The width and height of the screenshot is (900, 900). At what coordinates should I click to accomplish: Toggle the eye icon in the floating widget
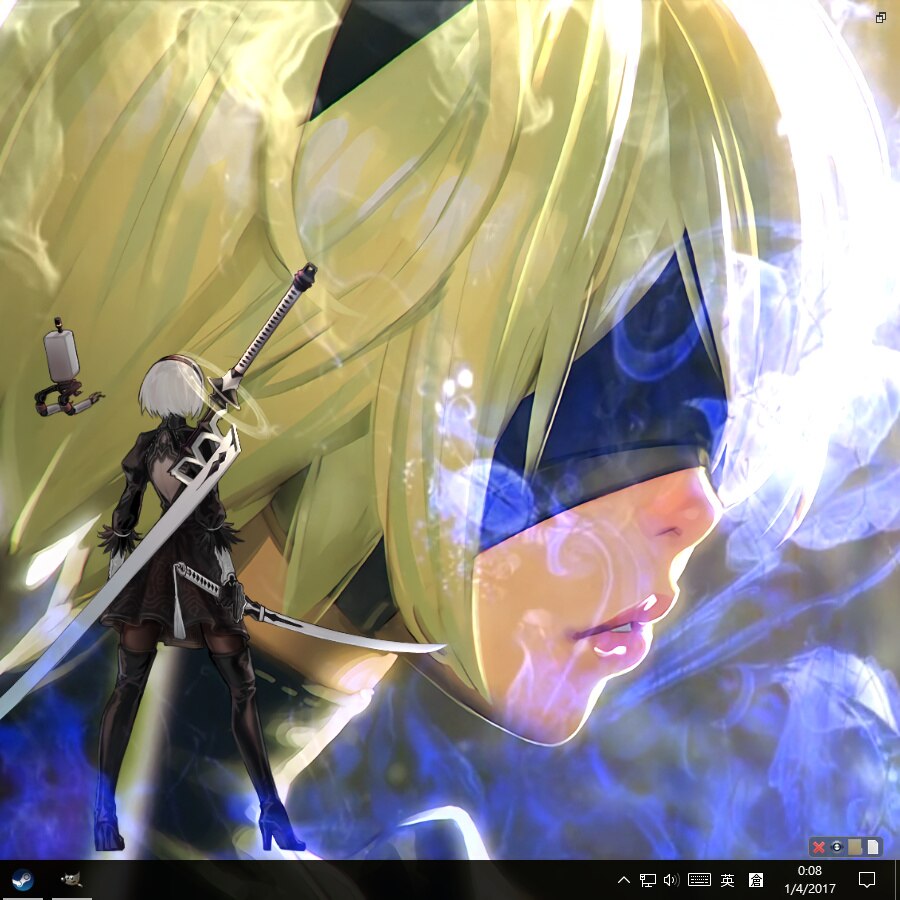pos(837,847)
